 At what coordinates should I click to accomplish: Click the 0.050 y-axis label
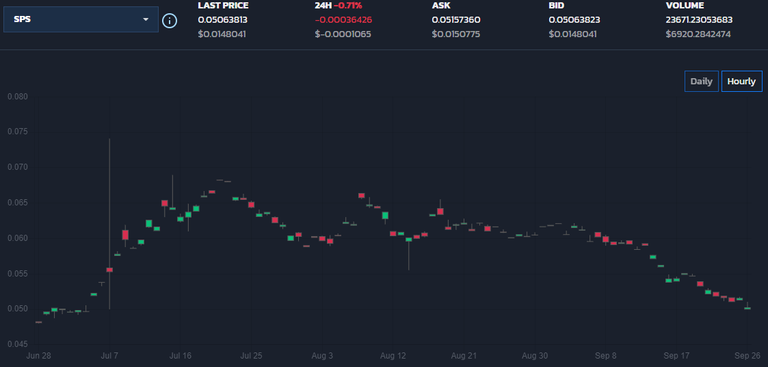click(18, 309)
